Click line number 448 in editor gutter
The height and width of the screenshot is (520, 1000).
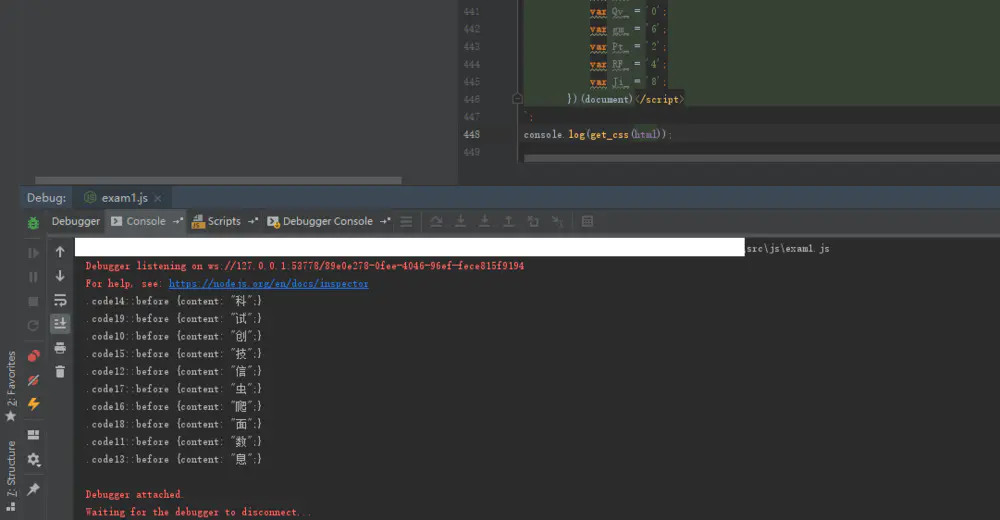(472, 135)
